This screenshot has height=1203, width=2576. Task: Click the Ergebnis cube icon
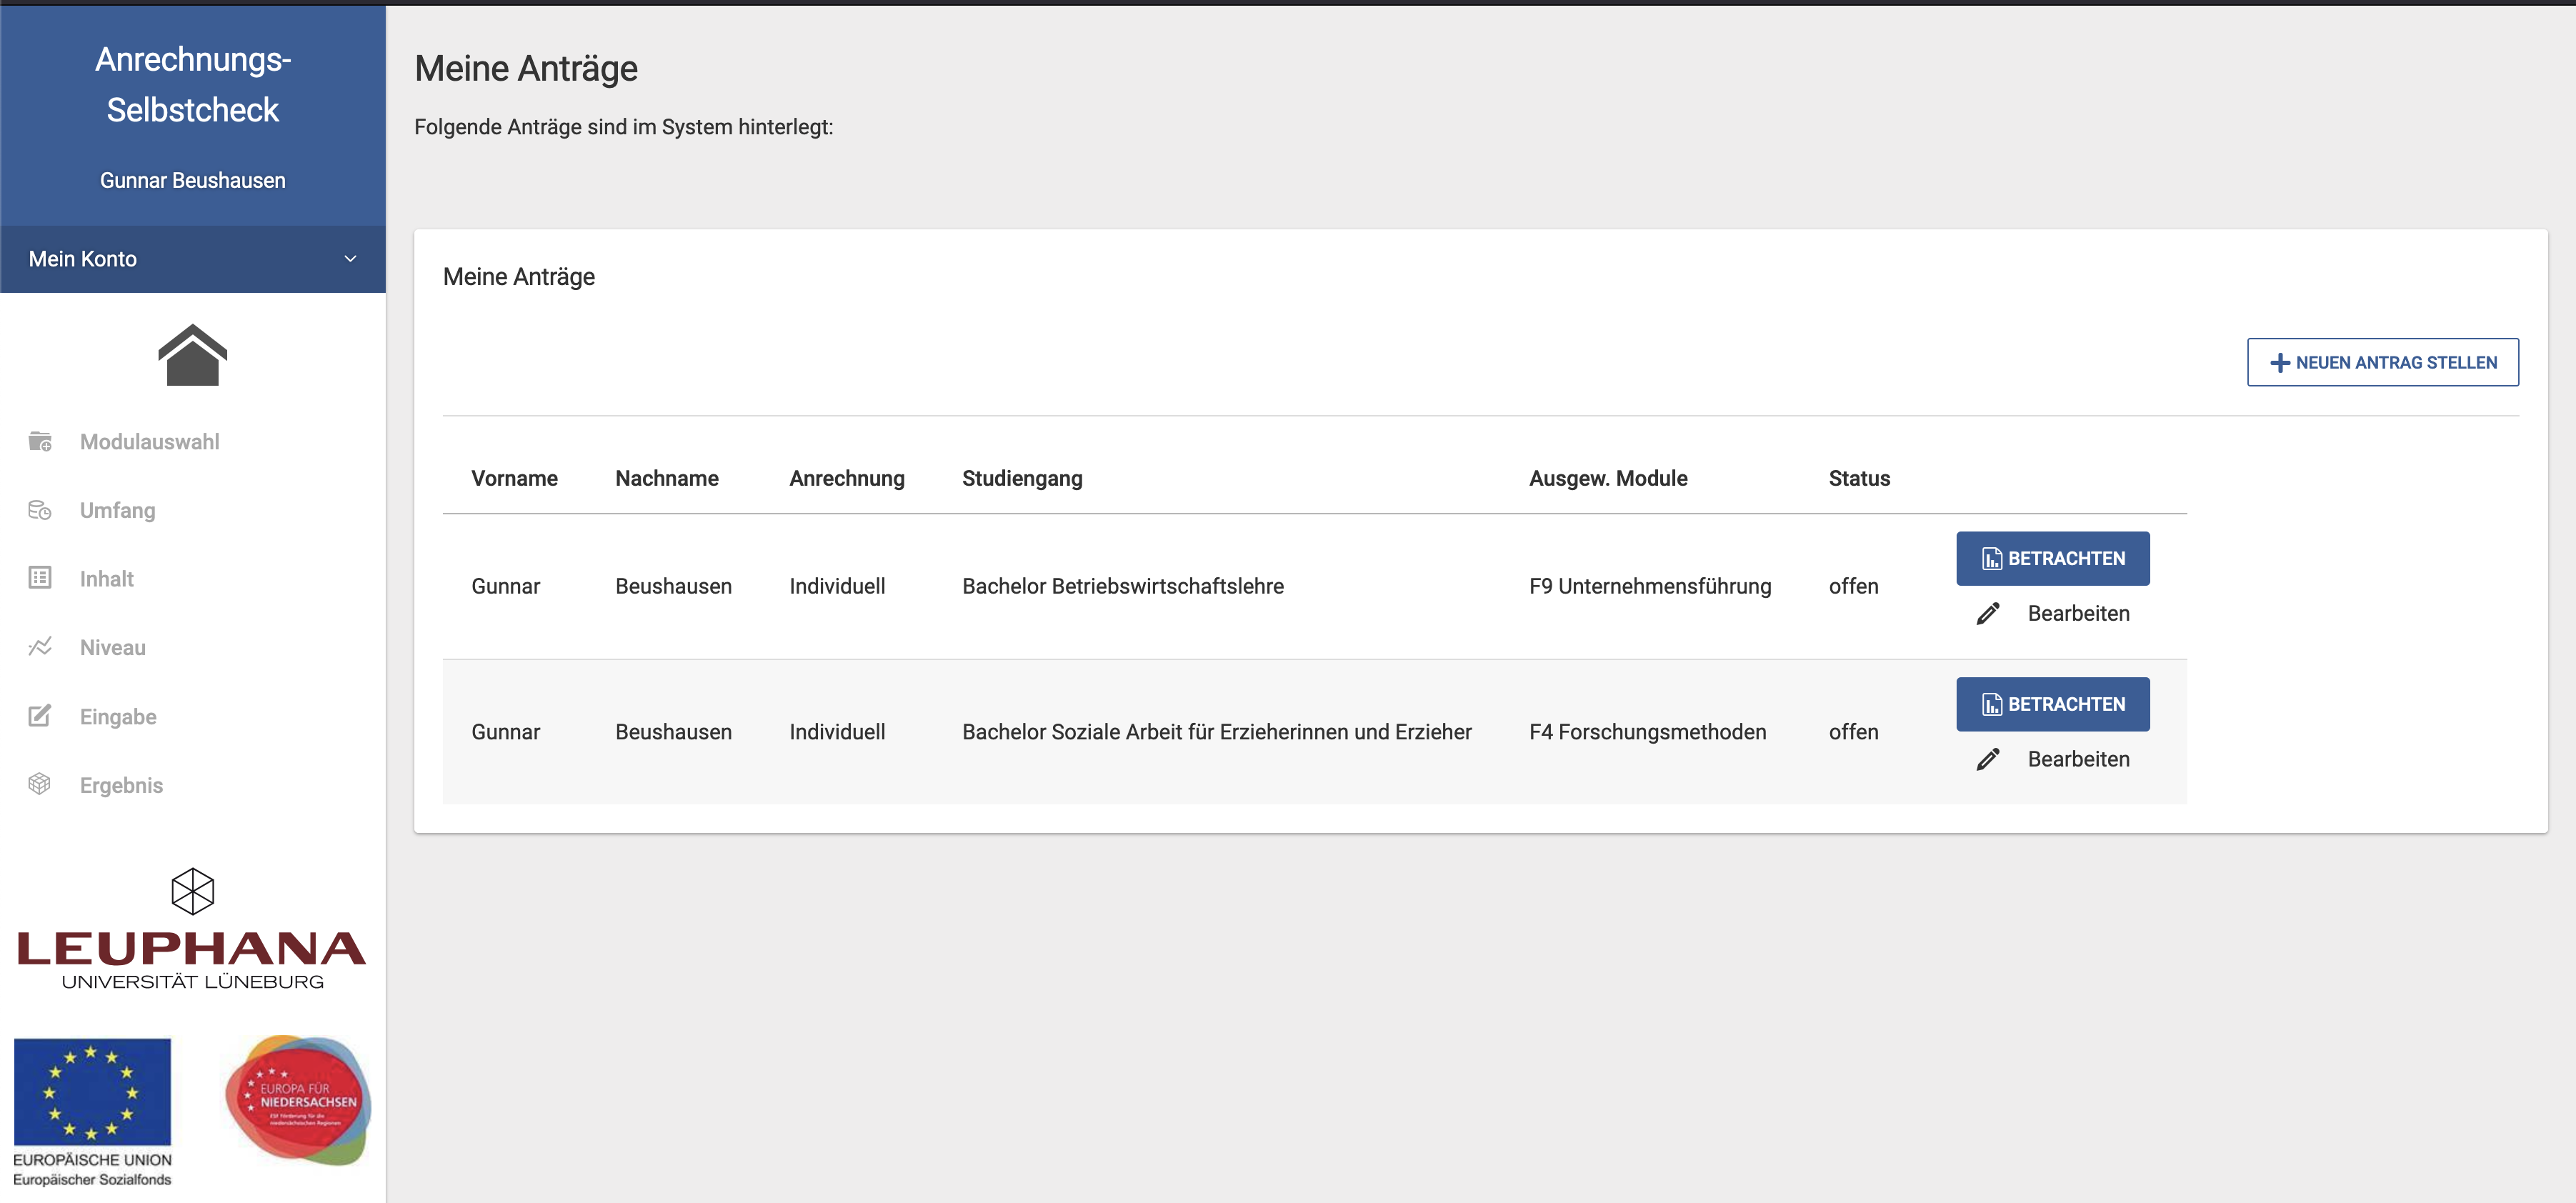click(x=40, y=784)
